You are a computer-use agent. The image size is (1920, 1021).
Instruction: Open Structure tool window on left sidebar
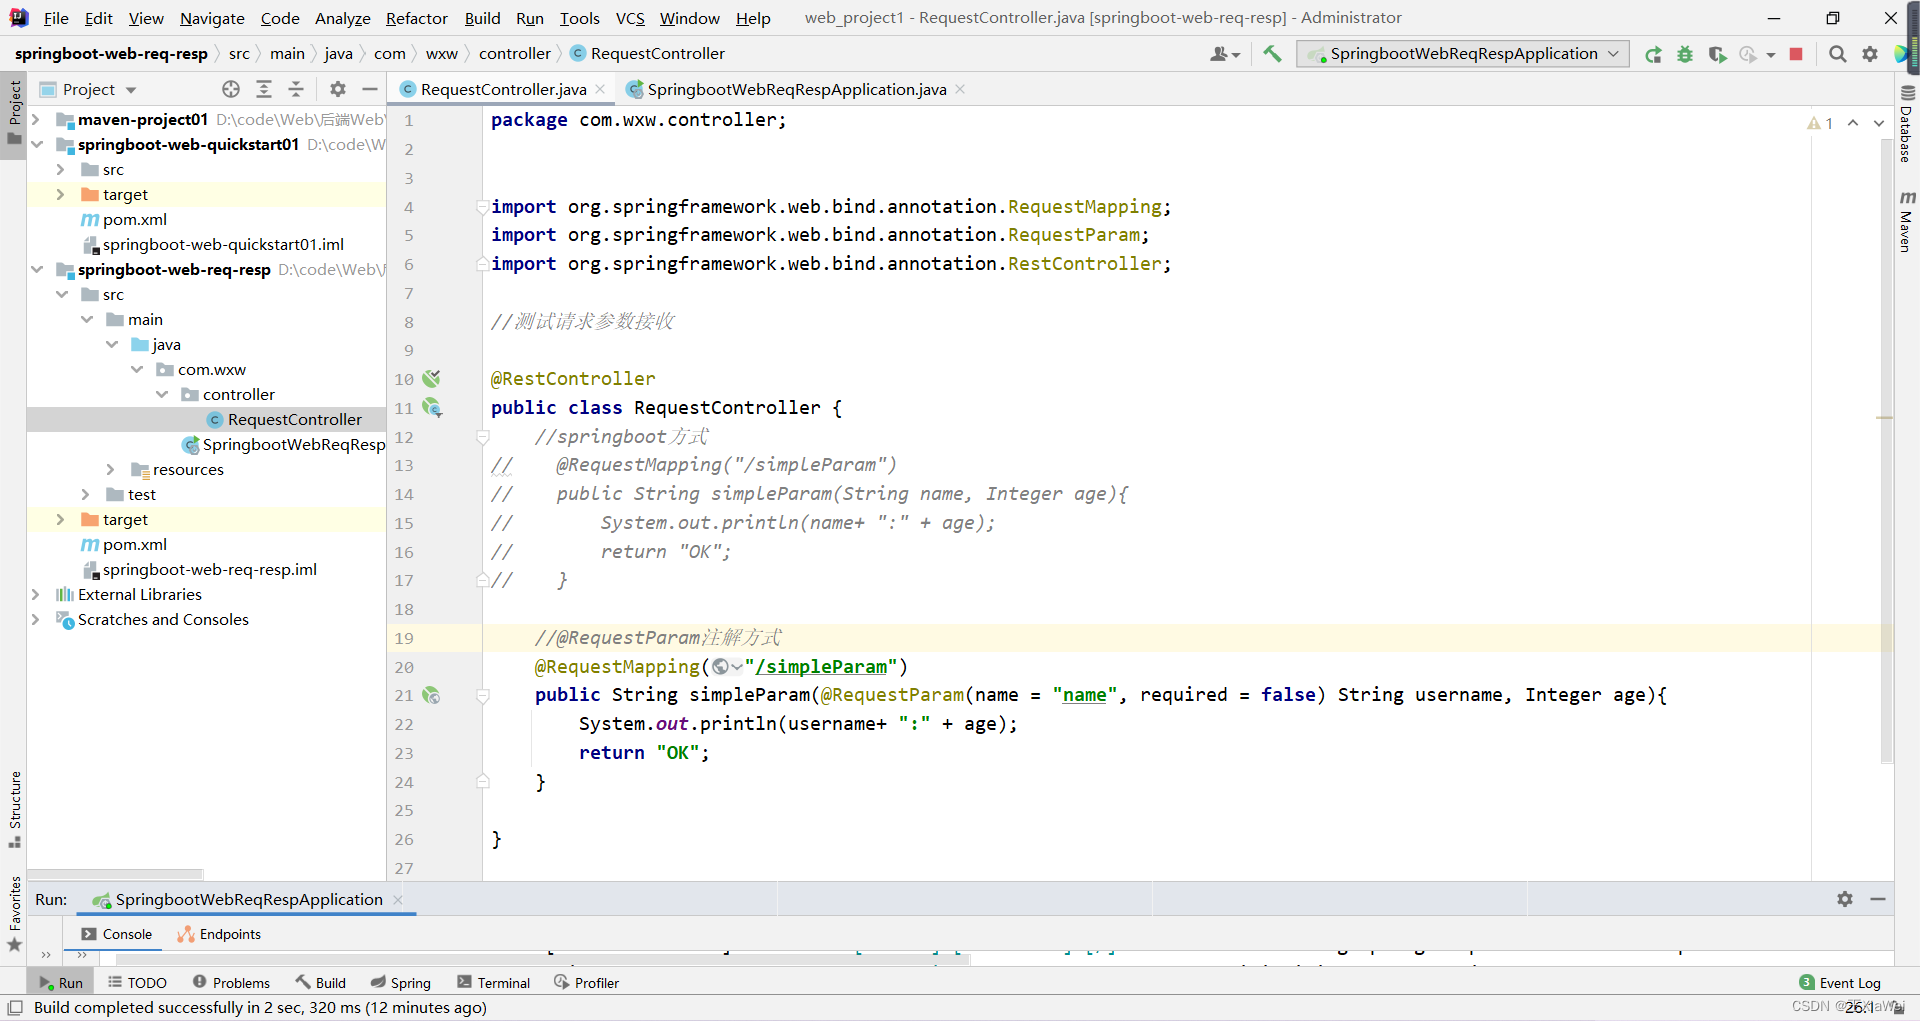(14, 809)
